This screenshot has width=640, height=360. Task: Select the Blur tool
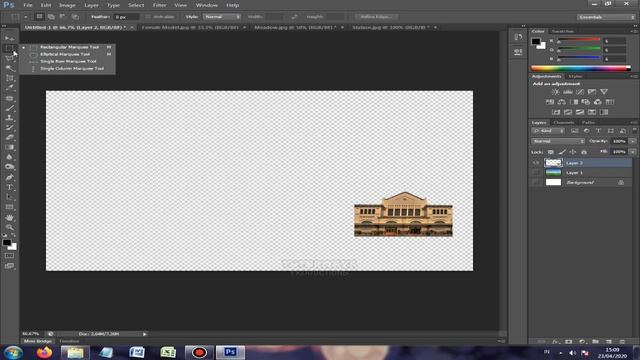(9, 157)
